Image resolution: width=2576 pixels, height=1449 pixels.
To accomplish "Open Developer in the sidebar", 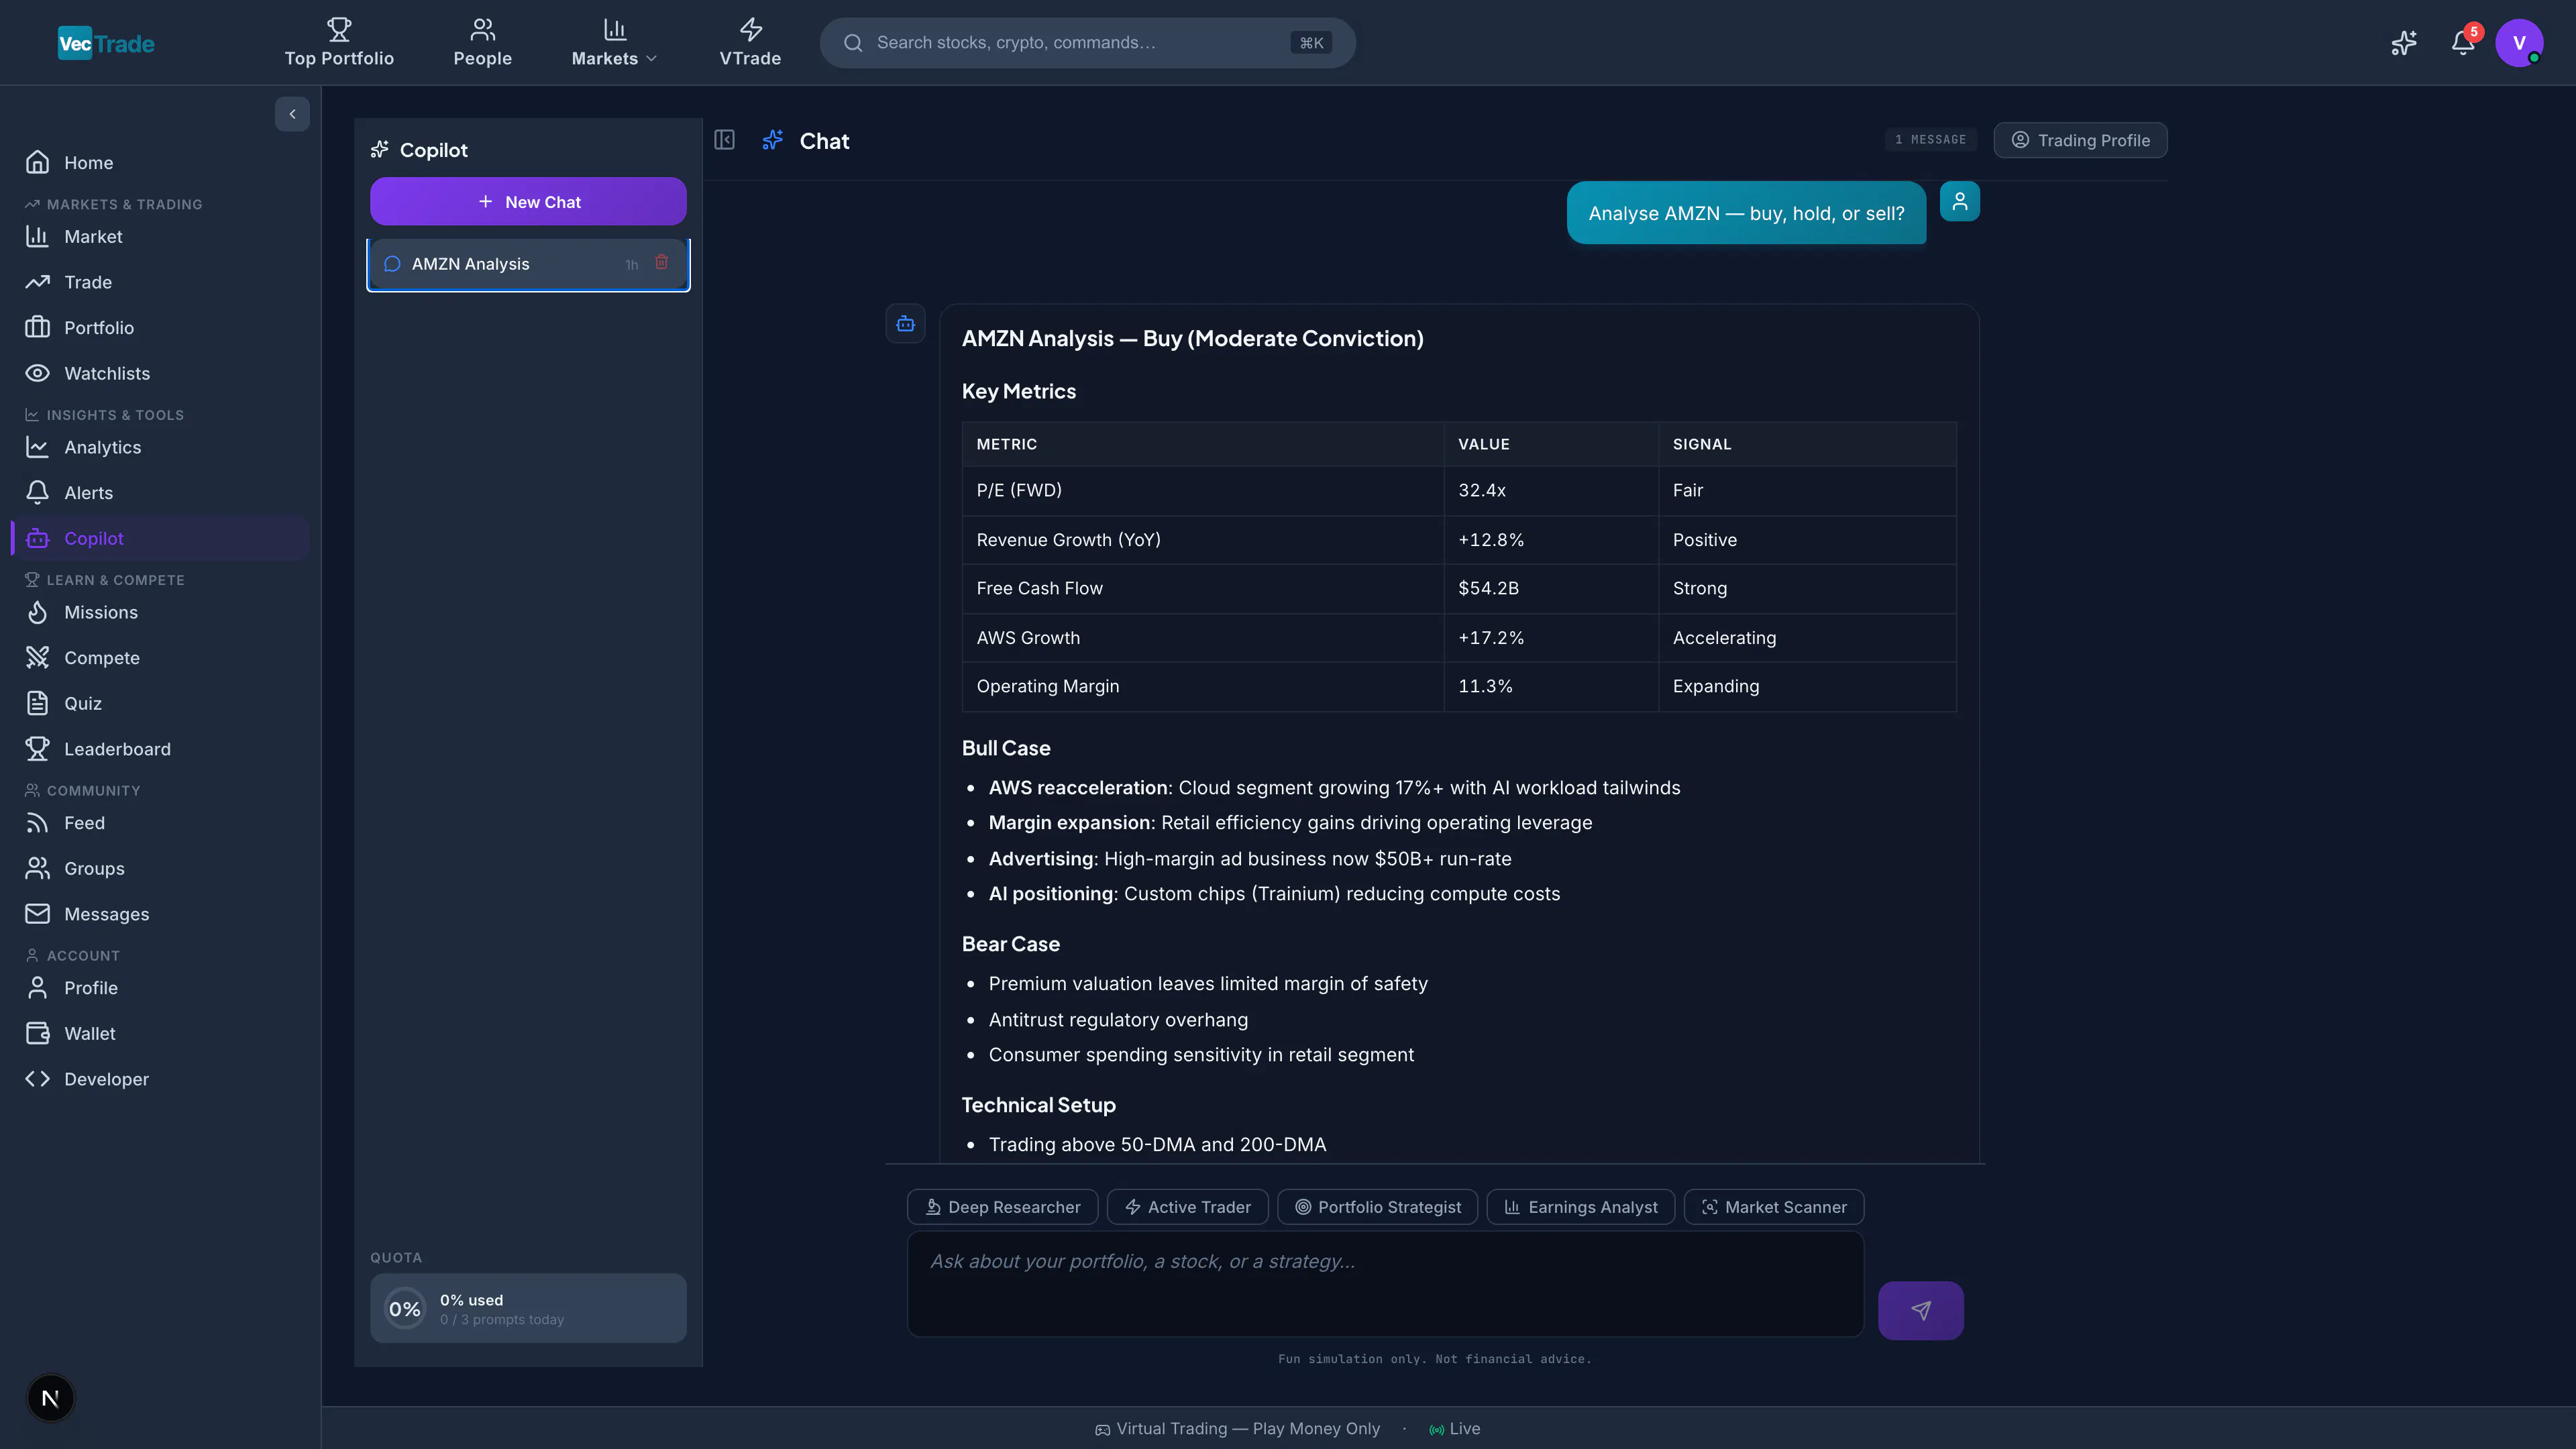I will (160, 1078).
